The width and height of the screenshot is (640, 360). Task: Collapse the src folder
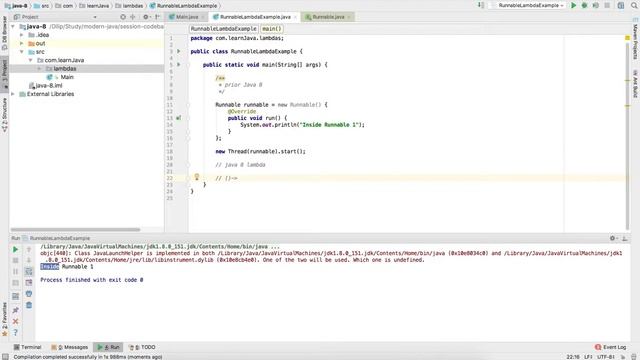click(x=22, y=52)
